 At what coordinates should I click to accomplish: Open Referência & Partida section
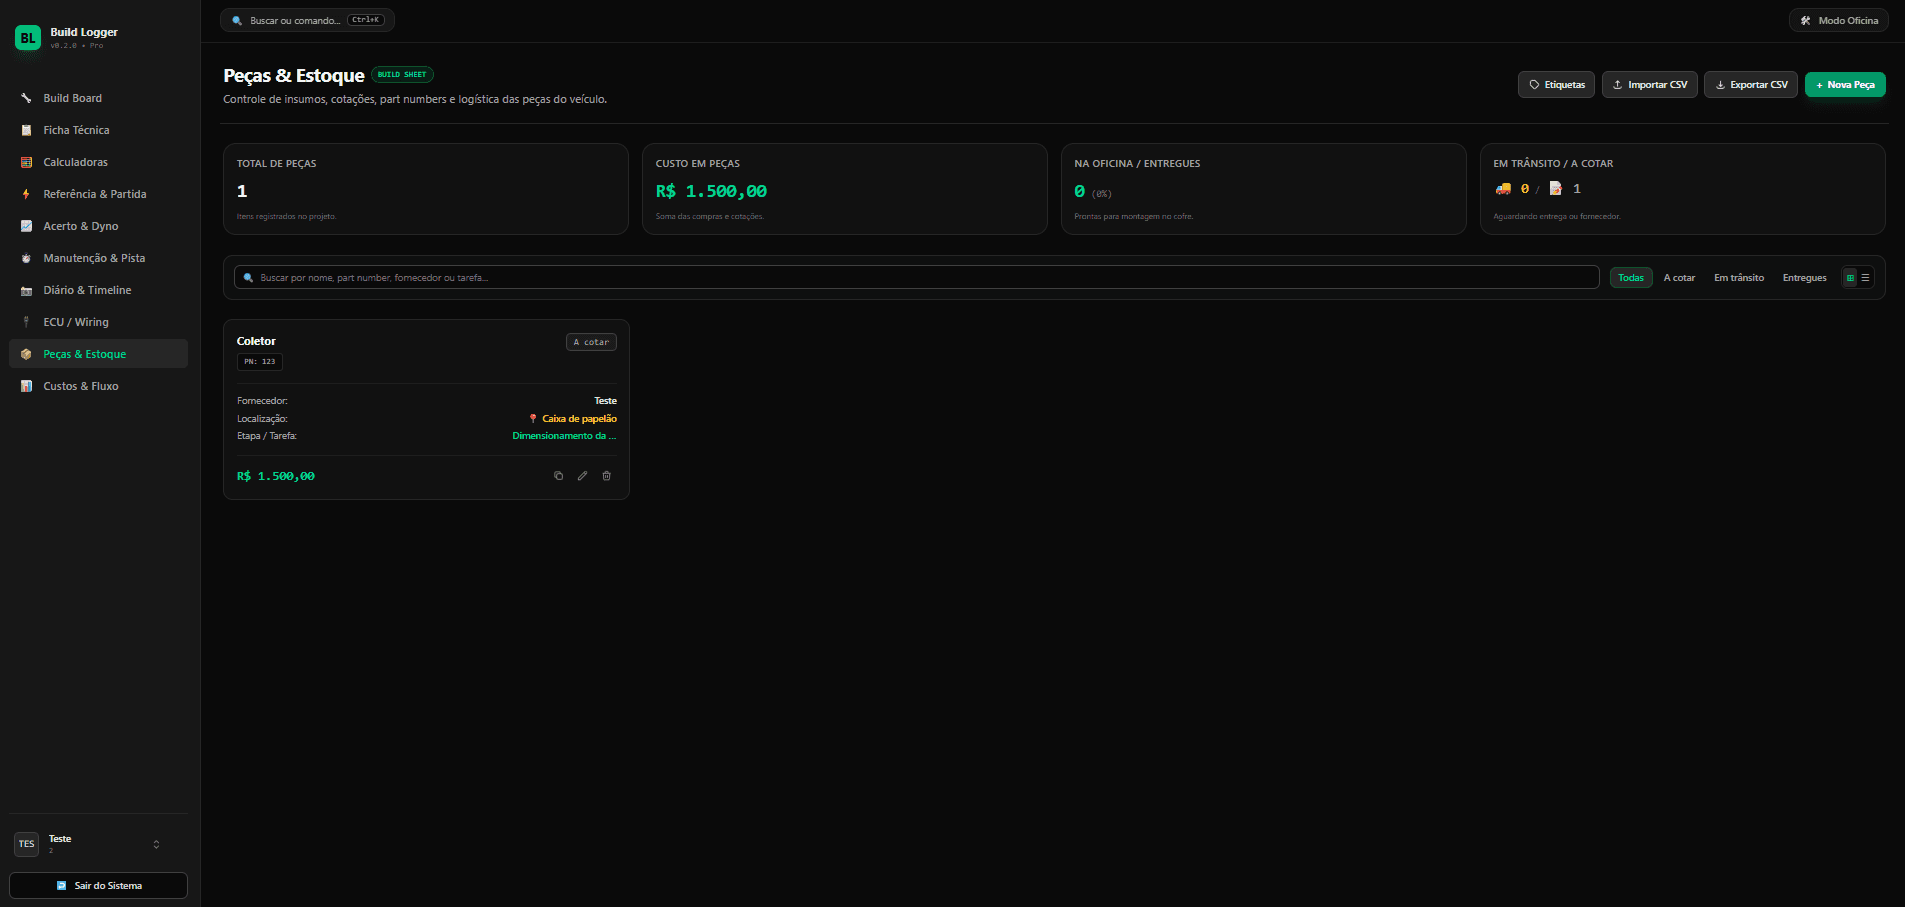[x=98, y=194]
